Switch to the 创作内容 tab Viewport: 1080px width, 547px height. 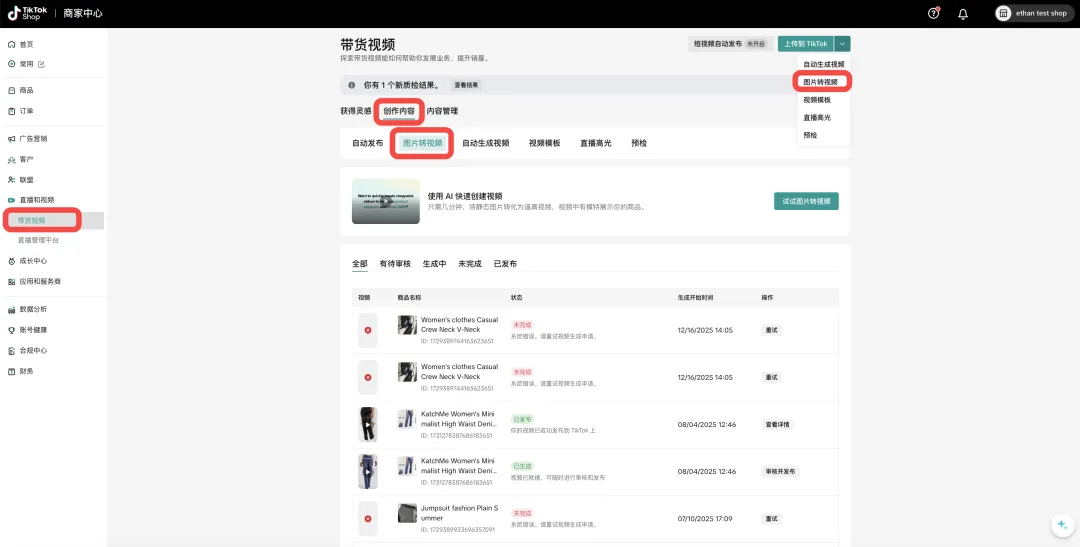point(399,111)
